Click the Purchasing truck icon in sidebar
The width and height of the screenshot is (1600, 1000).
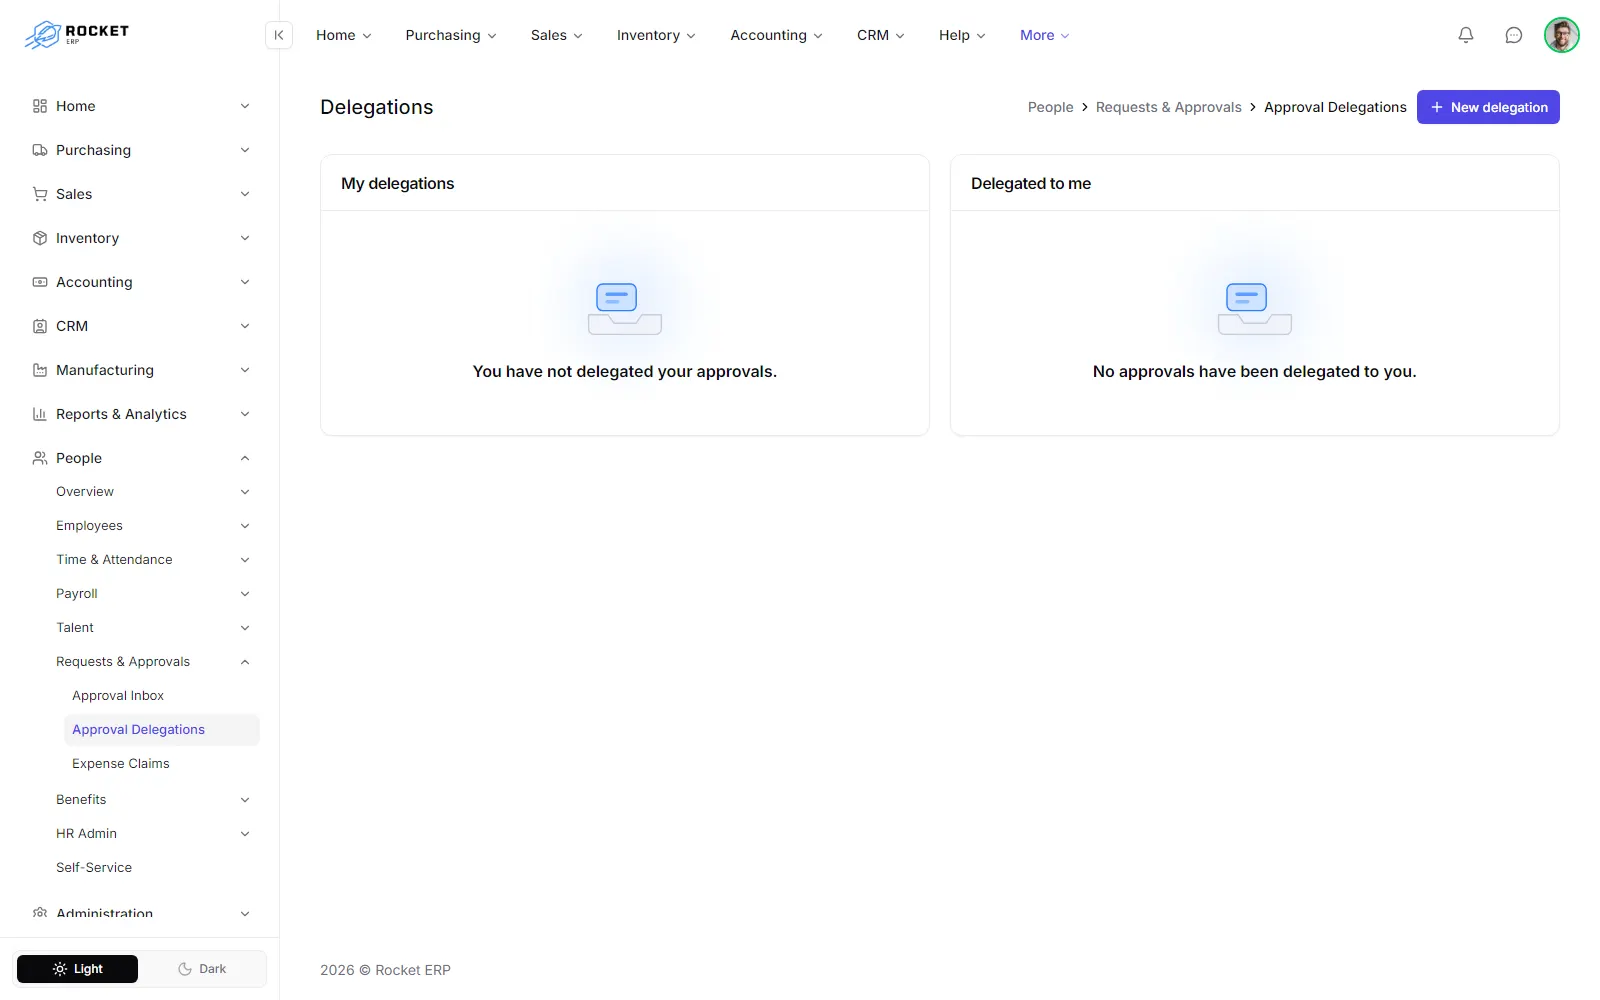coord(40,150)
